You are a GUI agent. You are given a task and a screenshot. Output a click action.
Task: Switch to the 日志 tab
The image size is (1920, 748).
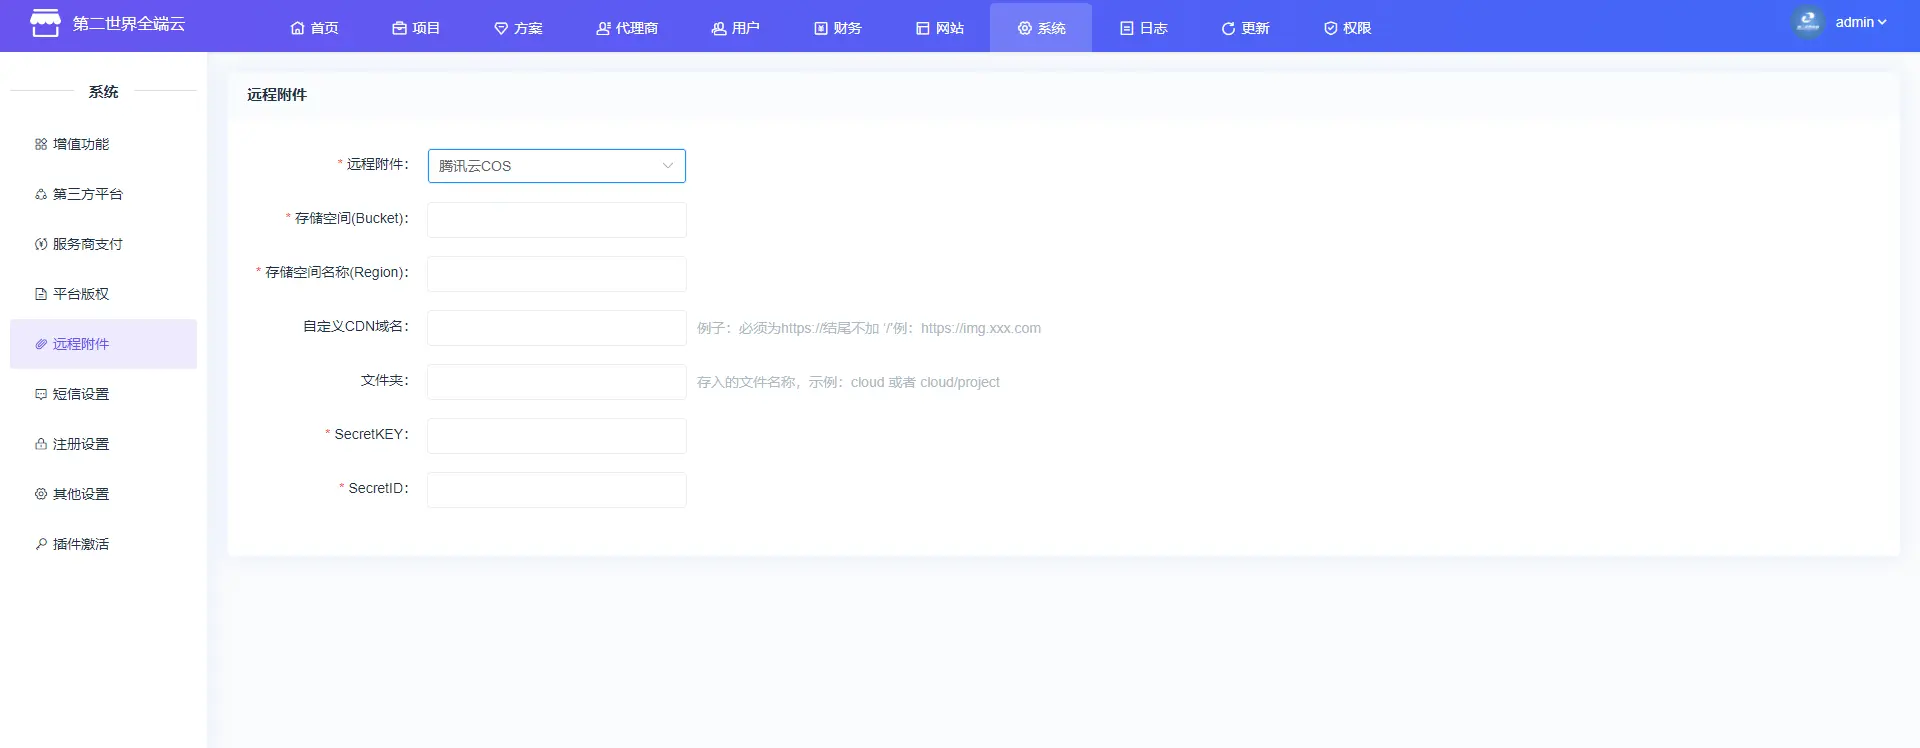point(1143,28)
